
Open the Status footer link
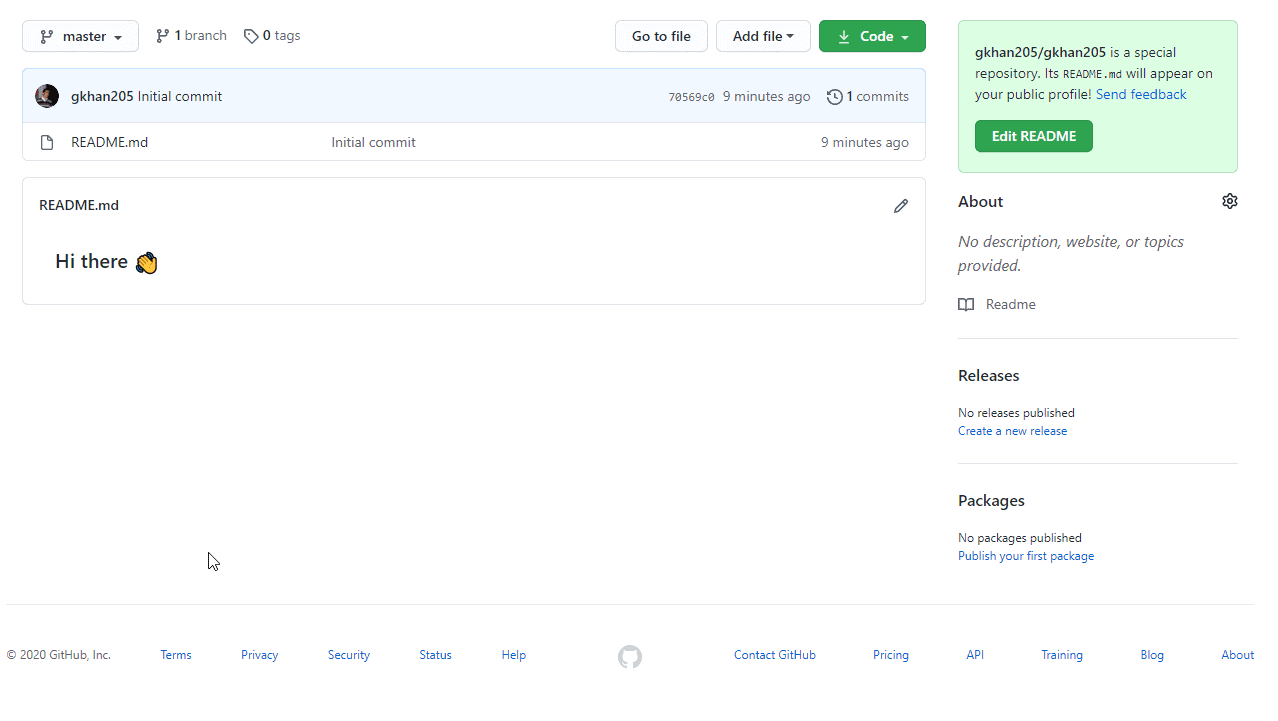[435, 655]
